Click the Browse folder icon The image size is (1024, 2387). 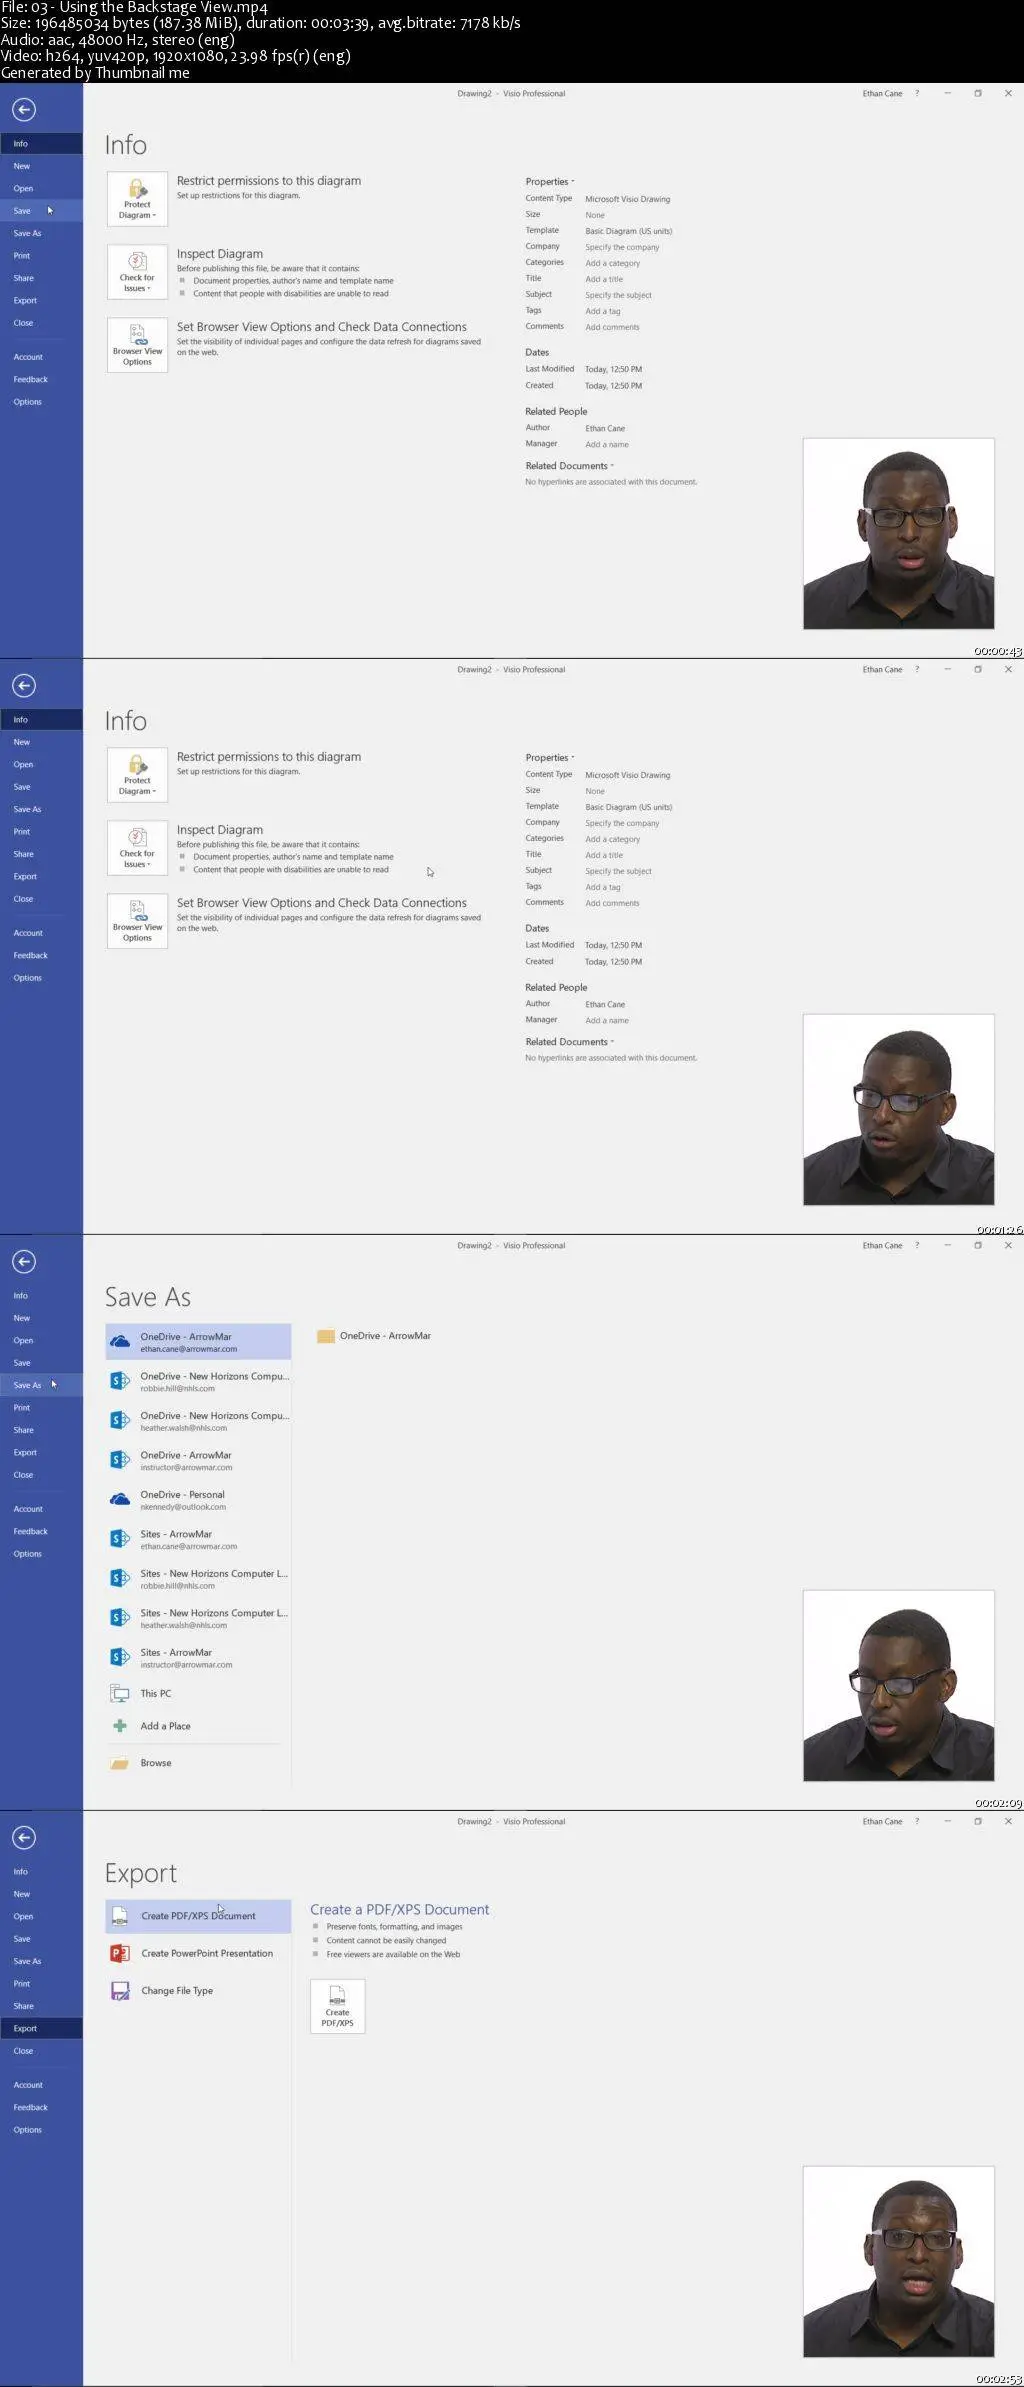pos(120,1763)
